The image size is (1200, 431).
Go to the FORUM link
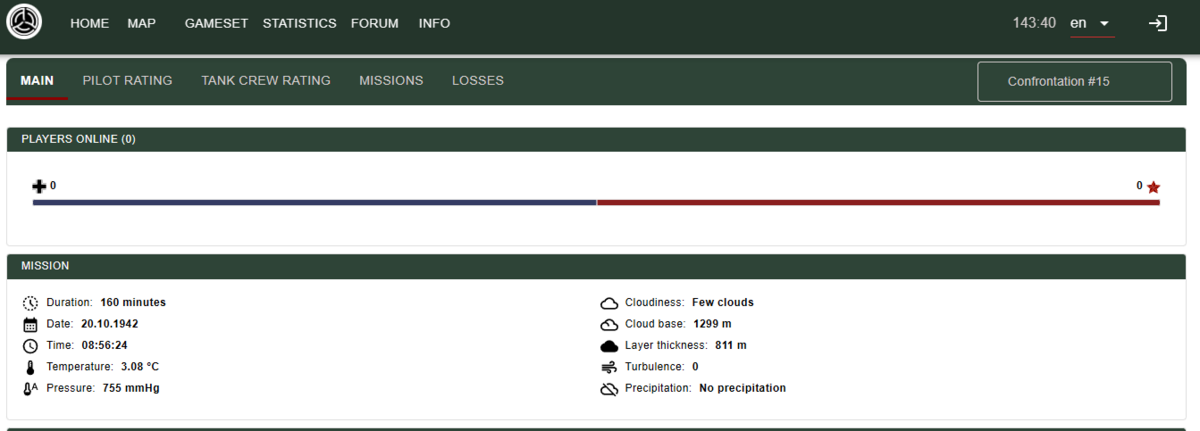[x=374, y=23]
